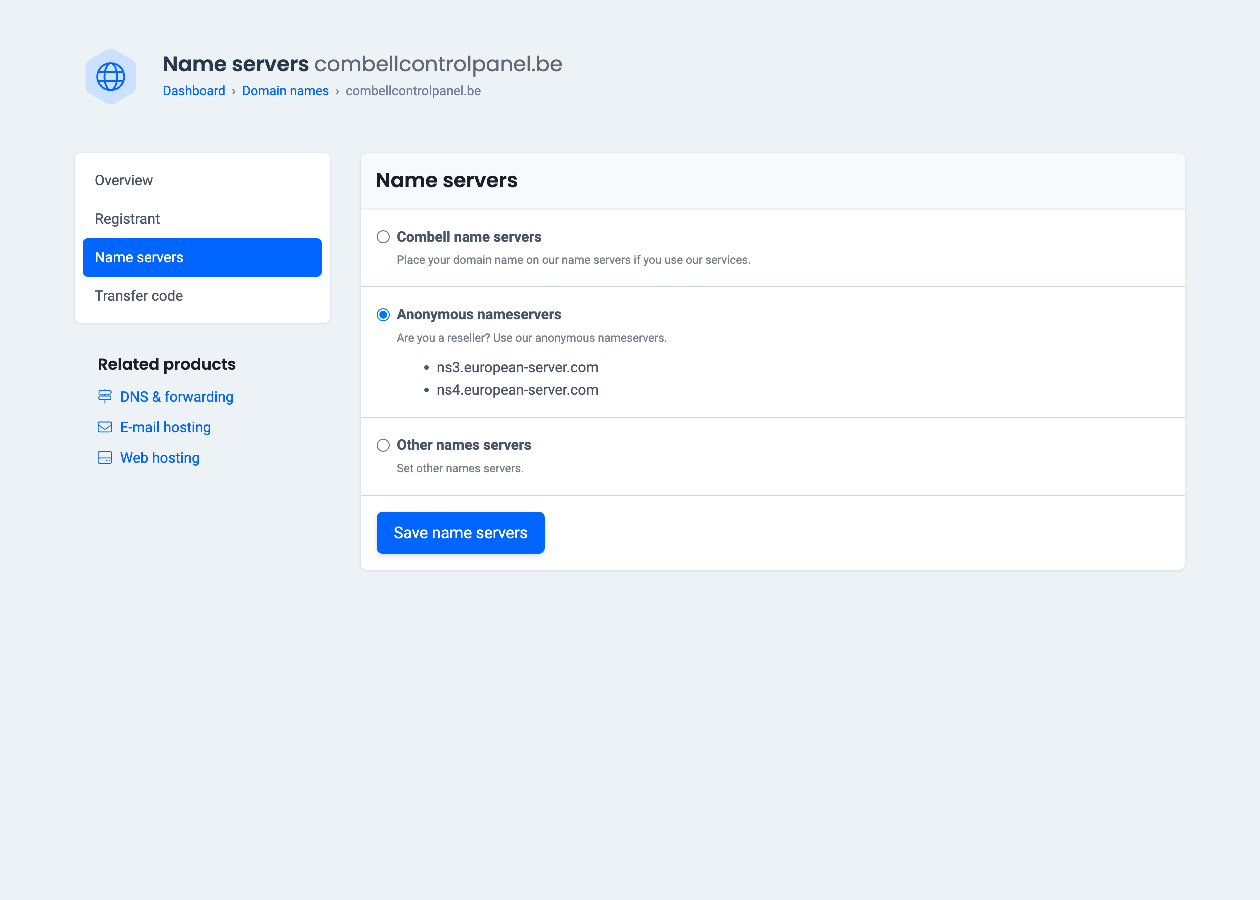Open the Web hosting link
Viewport: 1260px width, 900px height.
coord(160,458)
